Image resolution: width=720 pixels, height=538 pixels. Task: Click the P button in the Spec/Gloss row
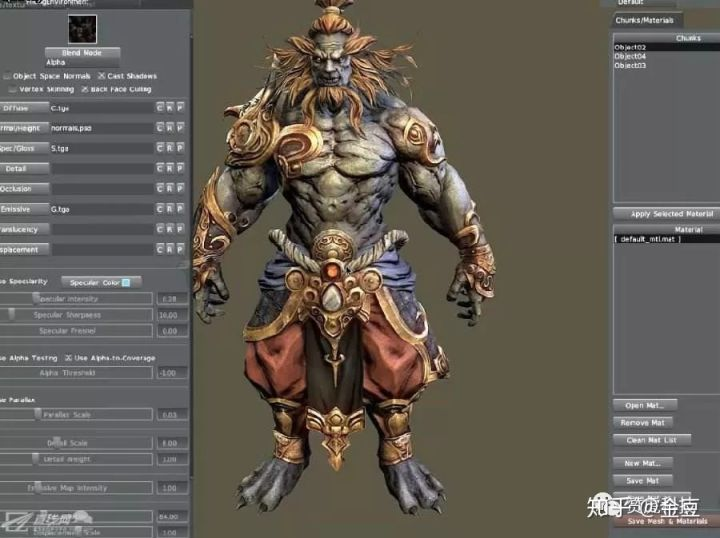coord(180,148)
